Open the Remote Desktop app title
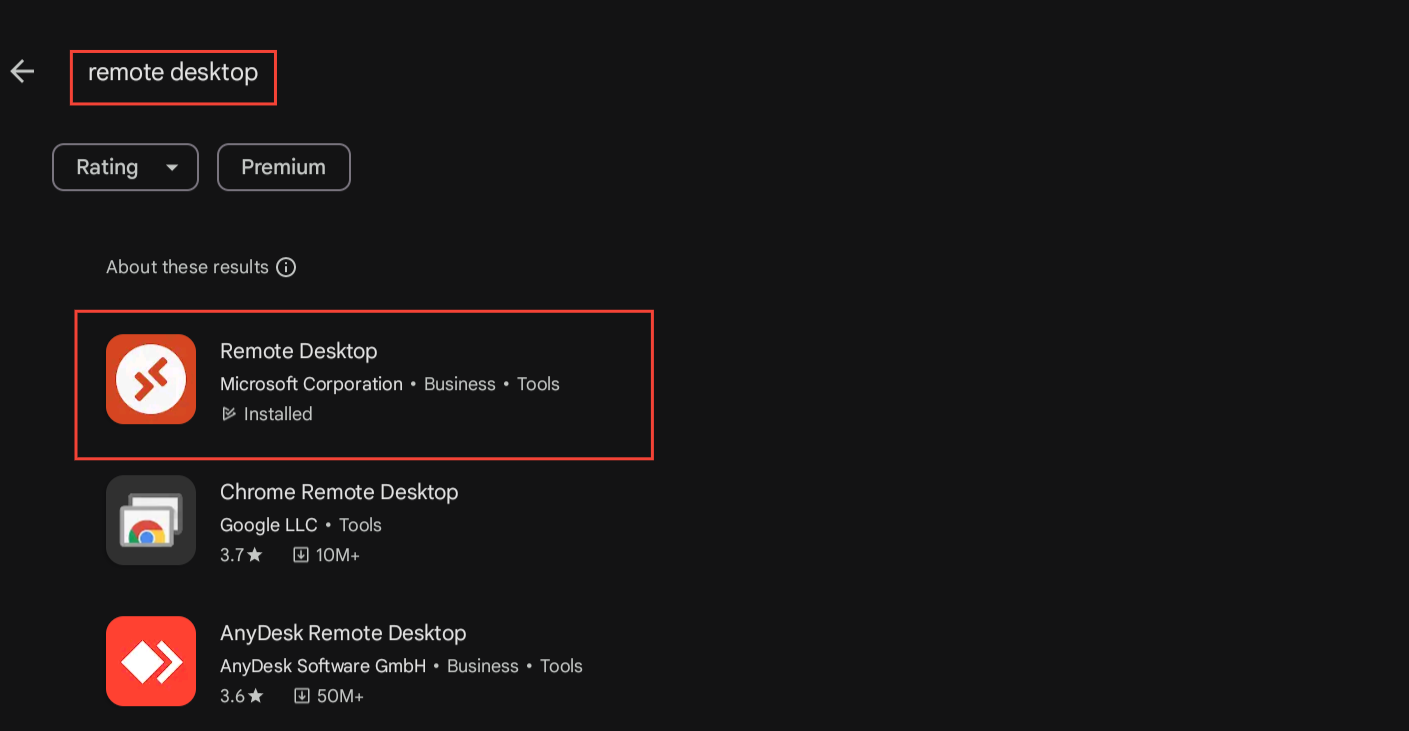Image resolution: width=1409 pixels, height=731 pixels. 299,351
